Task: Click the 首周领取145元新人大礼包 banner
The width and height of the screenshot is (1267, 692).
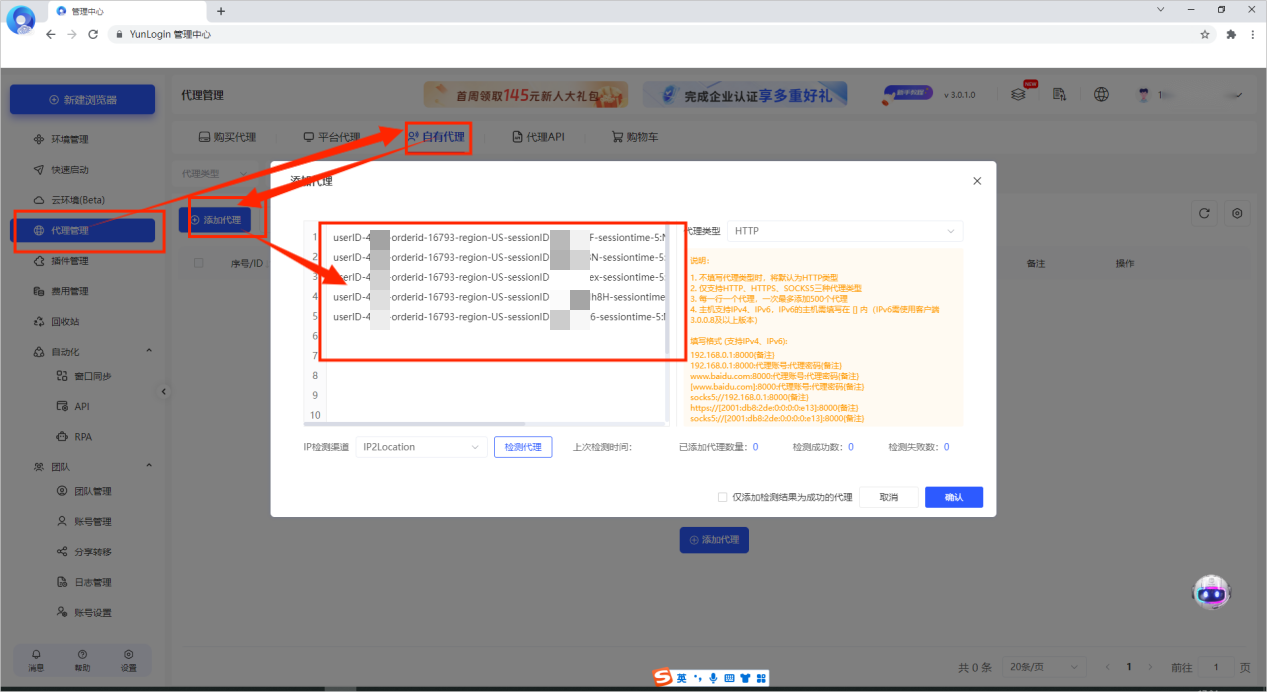Action: click(526, 95)
